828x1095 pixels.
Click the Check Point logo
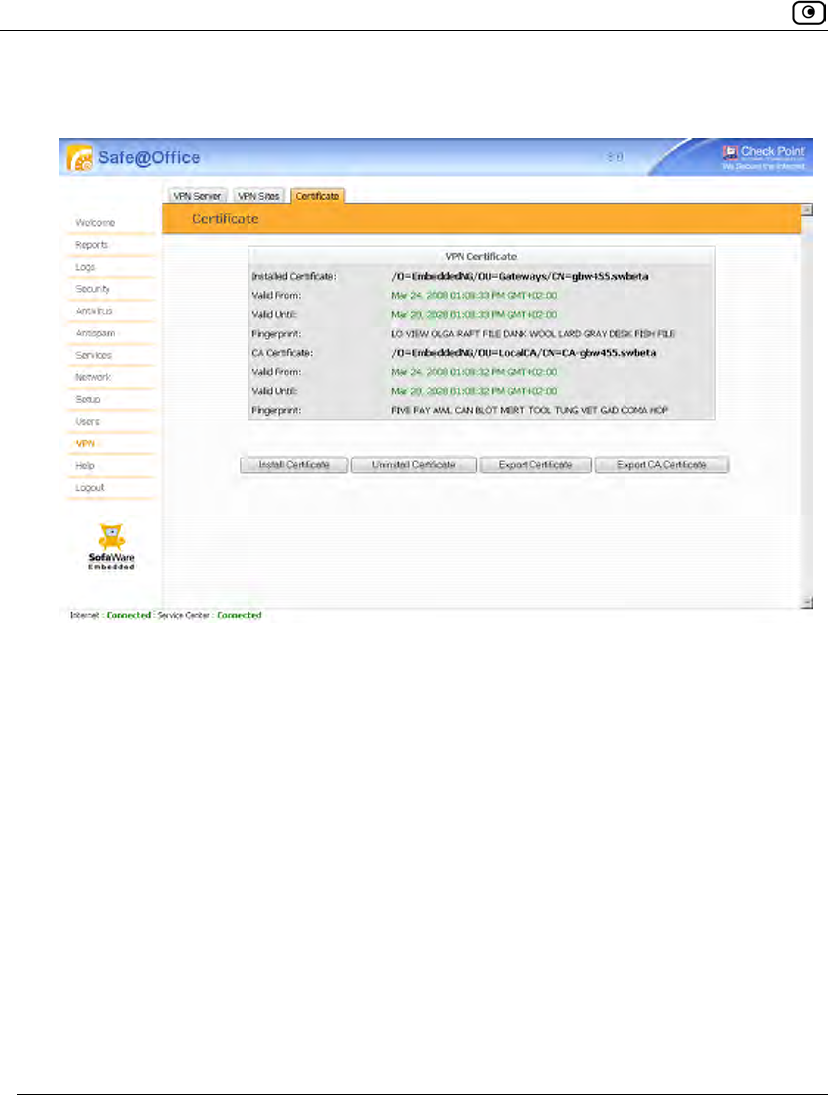[x=763, y=156]
